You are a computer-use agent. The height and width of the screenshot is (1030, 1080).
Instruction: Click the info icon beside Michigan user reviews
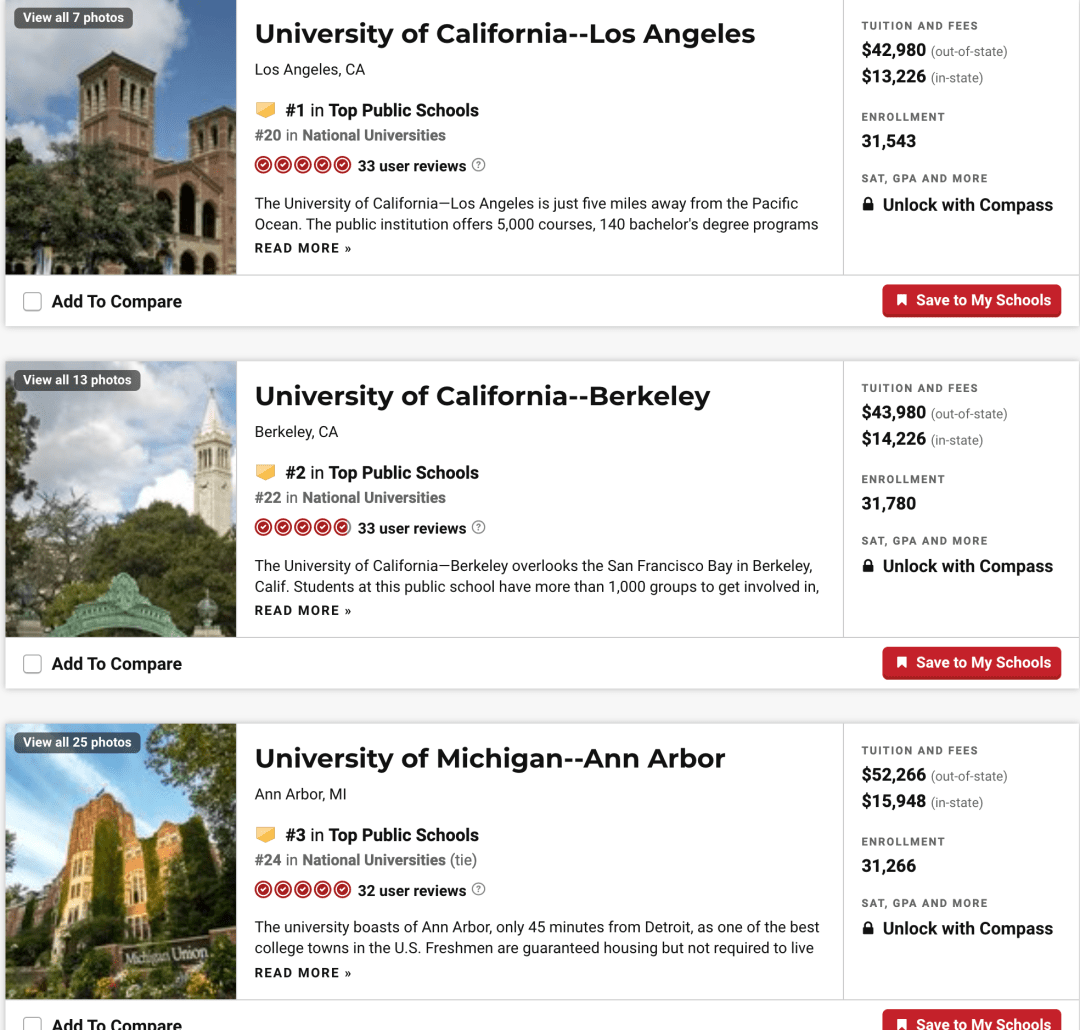(478, 889)
